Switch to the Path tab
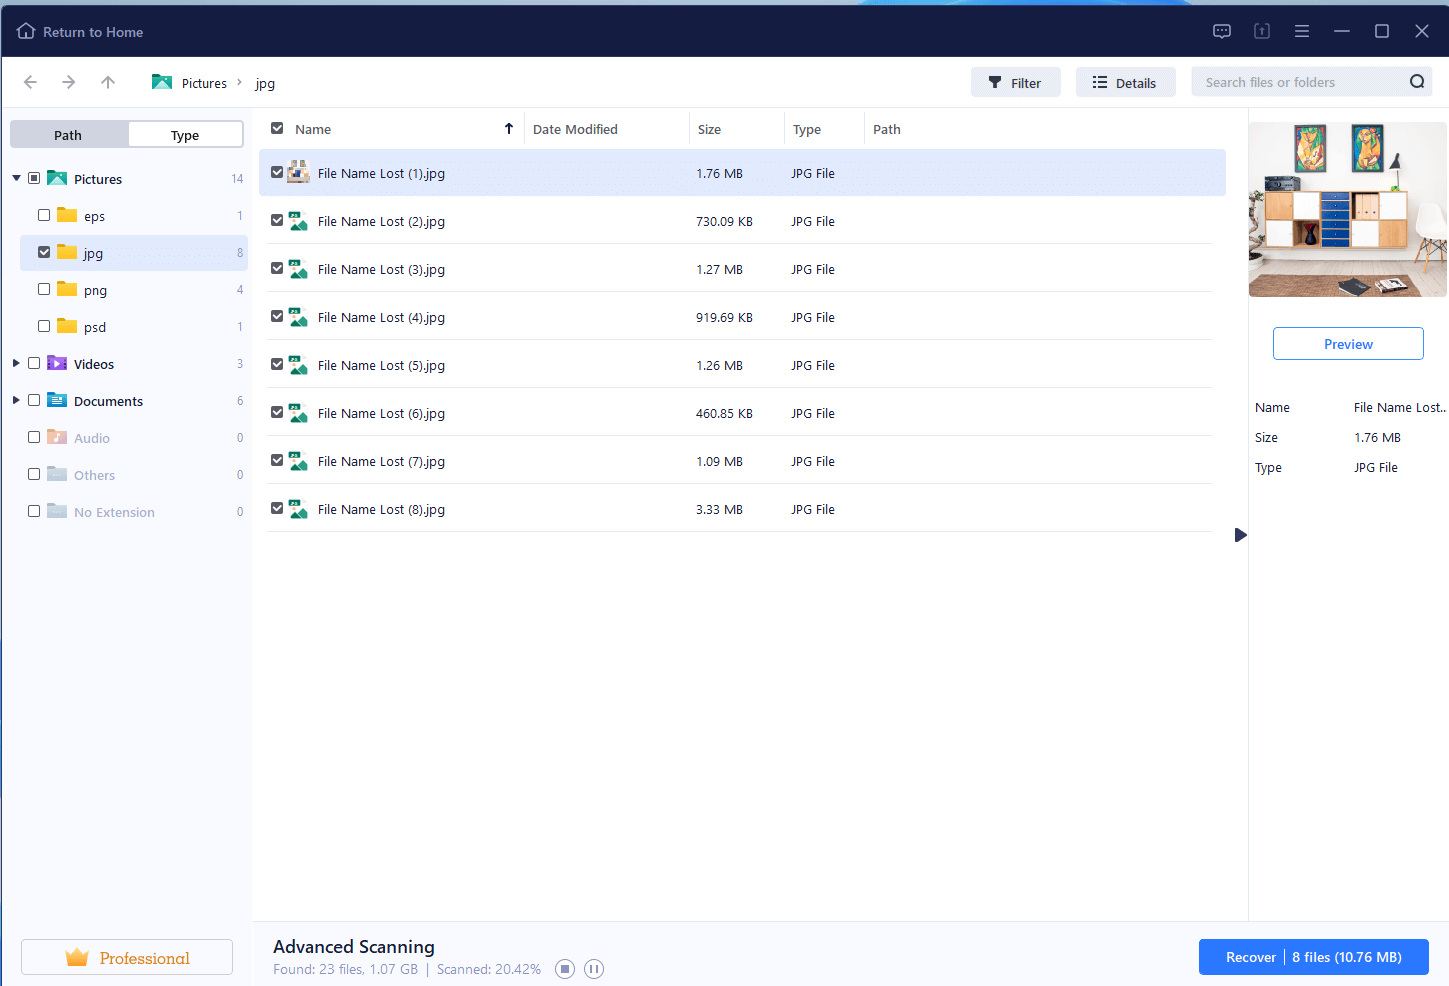Image resolution: width=1449 pixels, height=986 pixels. pyautogui.click(x=68, y=135)
